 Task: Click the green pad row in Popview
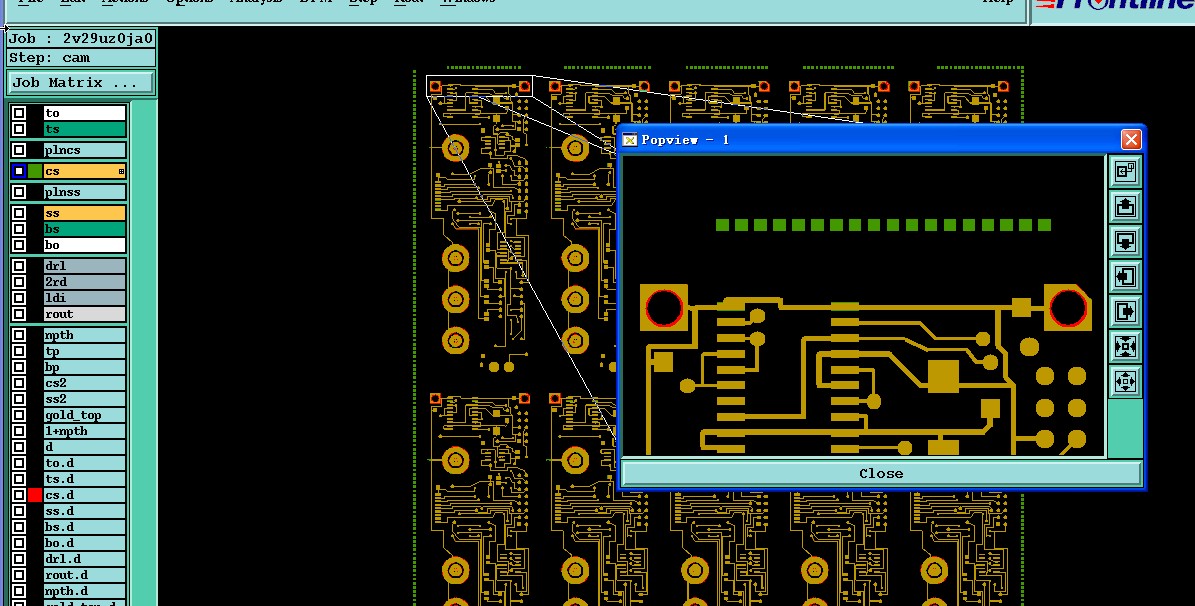click(883, 225)
